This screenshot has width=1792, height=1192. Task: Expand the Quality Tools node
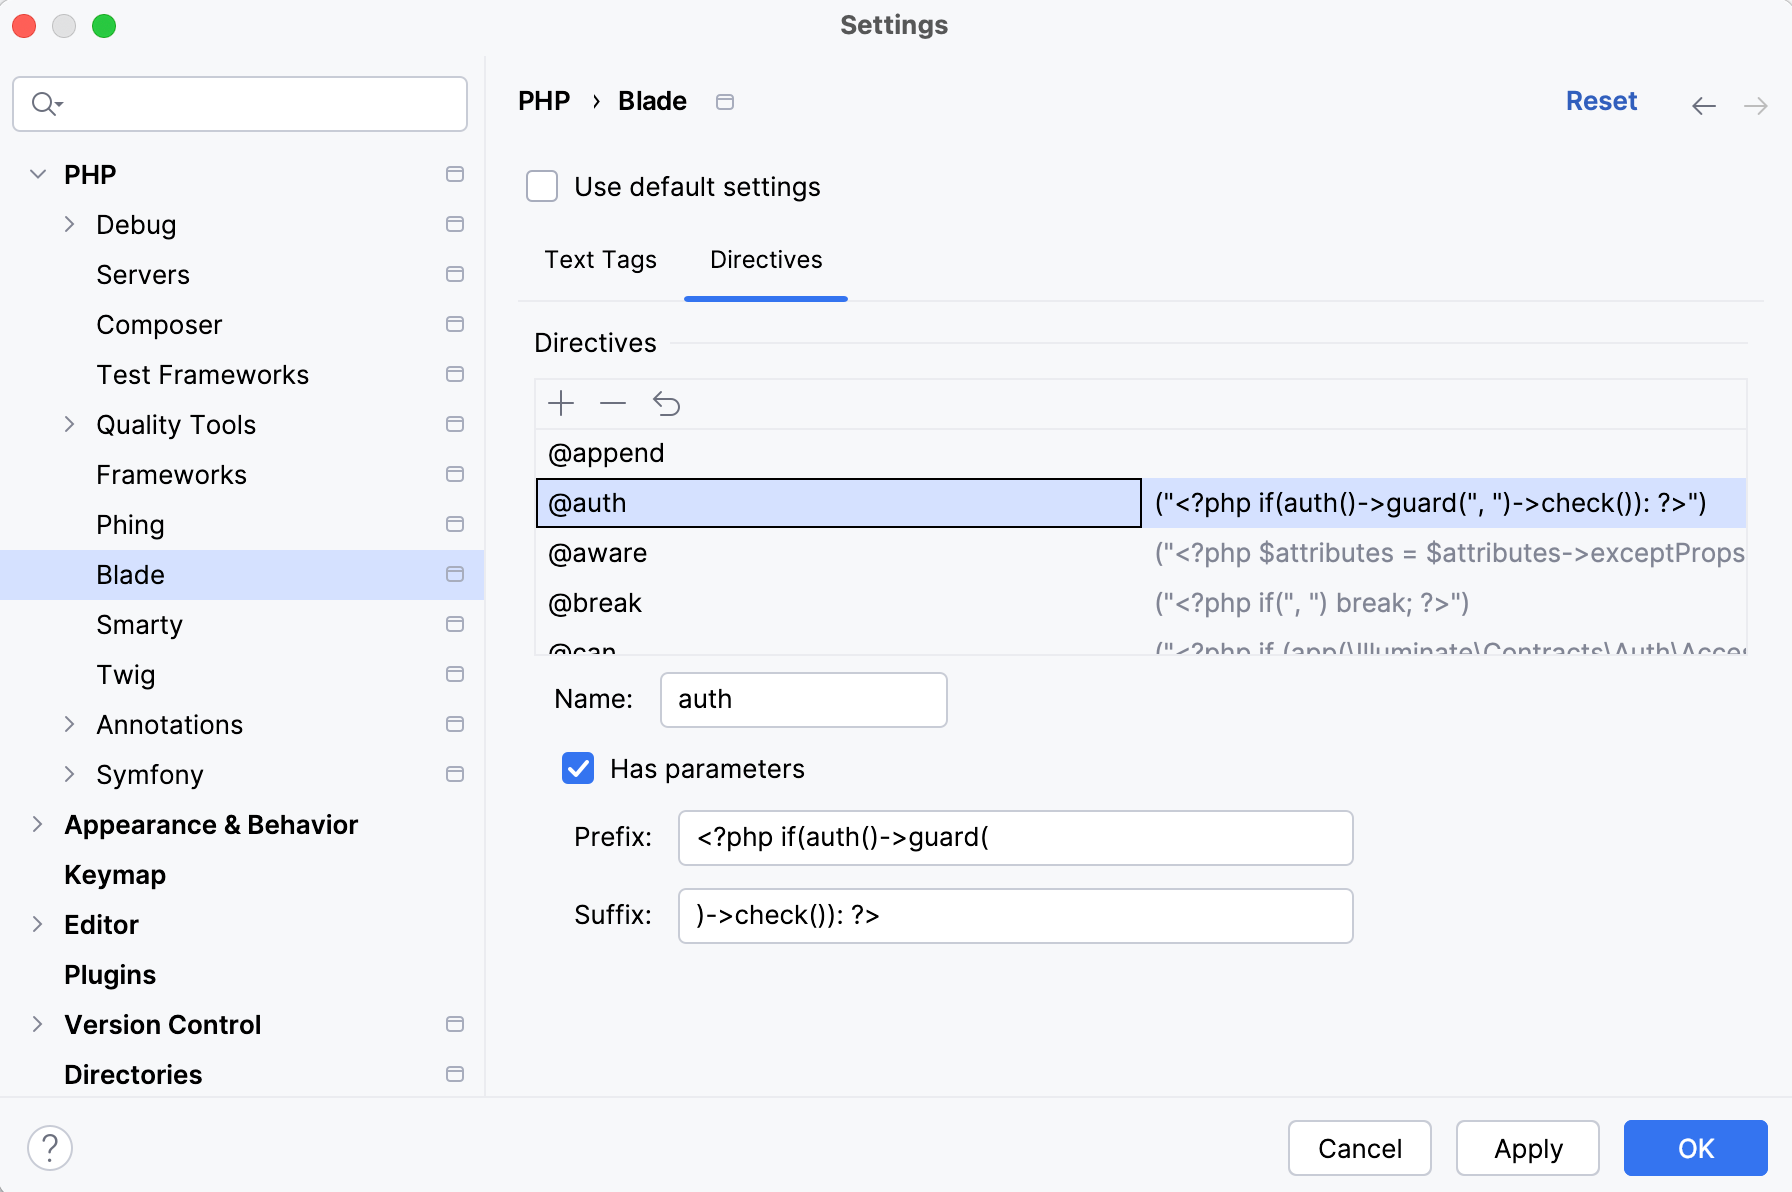coord(70,424)
